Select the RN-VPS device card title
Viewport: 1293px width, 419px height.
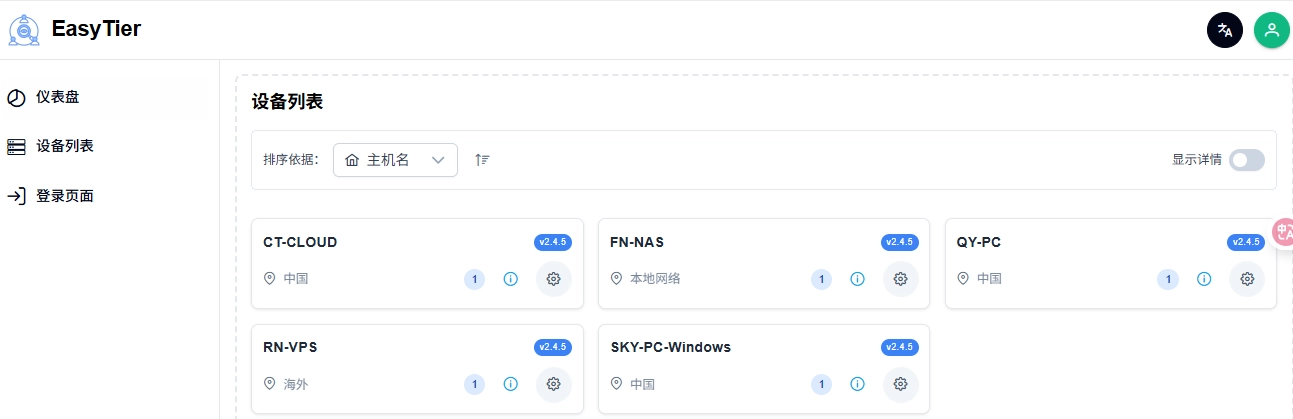click(290, 347)
